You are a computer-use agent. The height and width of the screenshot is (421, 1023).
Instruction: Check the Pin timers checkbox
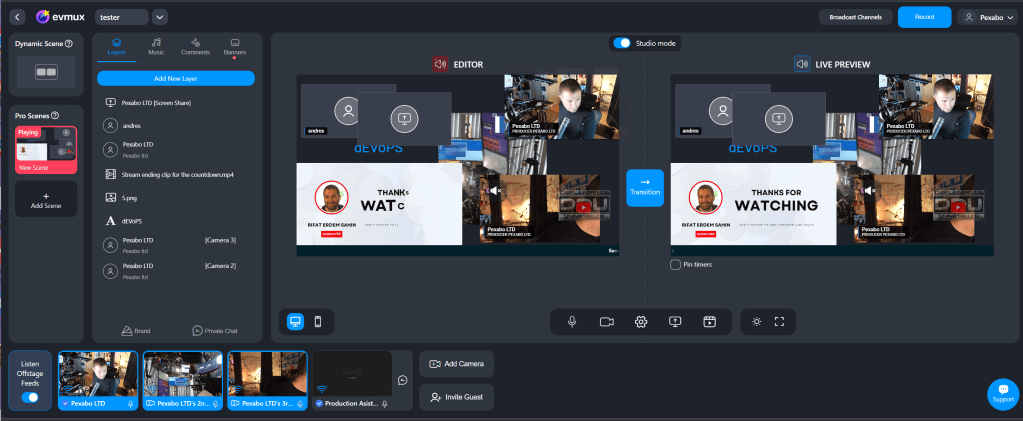675,265
